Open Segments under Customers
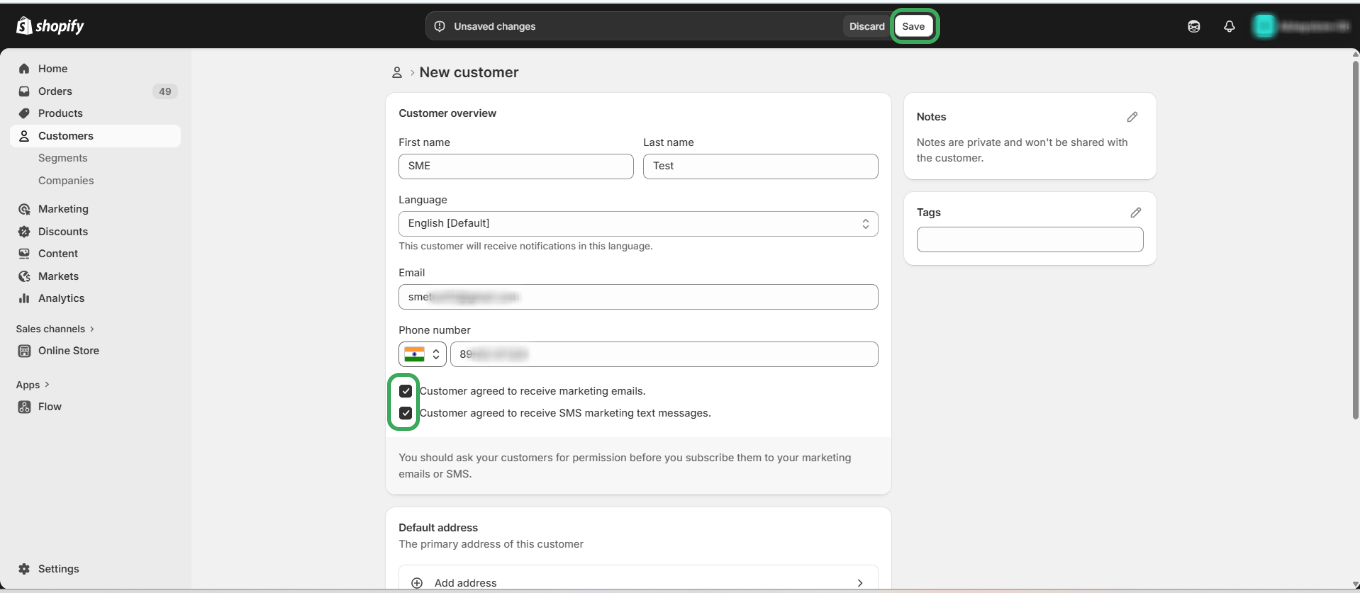The image size is (1360, 593). click(63, 158)
